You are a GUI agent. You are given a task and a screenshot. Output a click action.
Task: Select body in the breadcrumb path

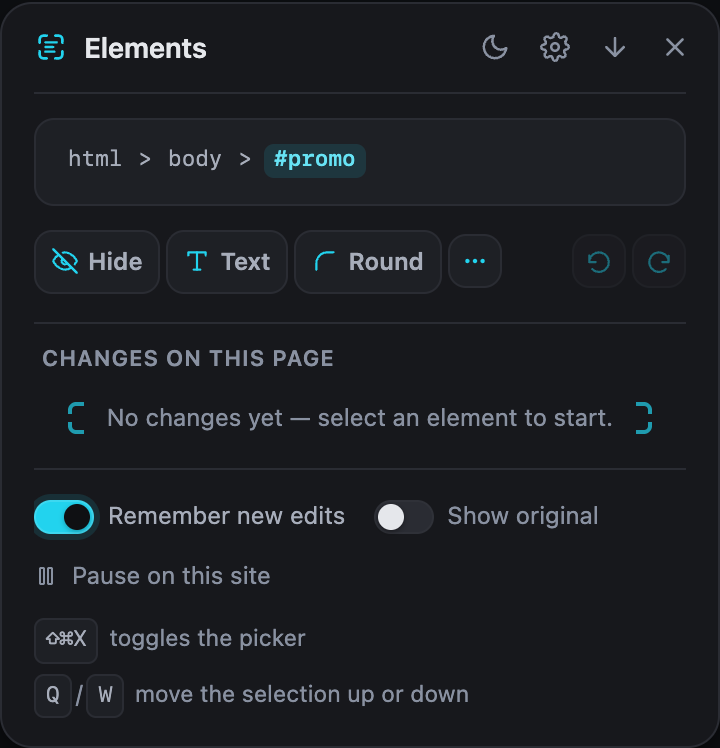(195, 159)
